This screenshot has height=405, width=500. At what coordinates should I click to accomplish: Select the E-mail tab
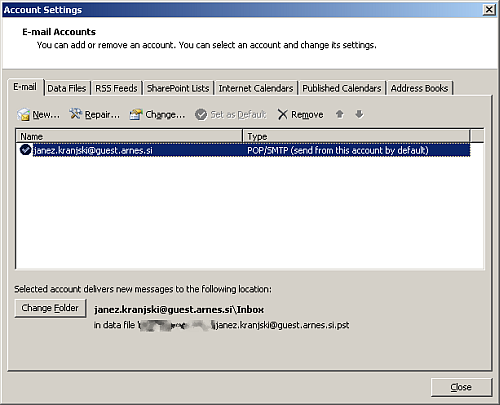[x=25, y=87]
